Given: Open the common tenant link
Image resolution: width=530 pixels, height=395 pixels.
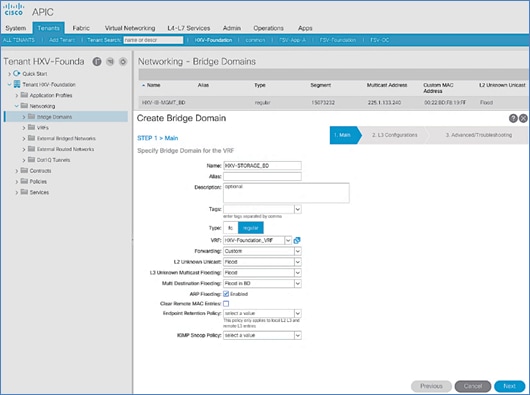Looking at the screenshot, I should coord(255,40).
